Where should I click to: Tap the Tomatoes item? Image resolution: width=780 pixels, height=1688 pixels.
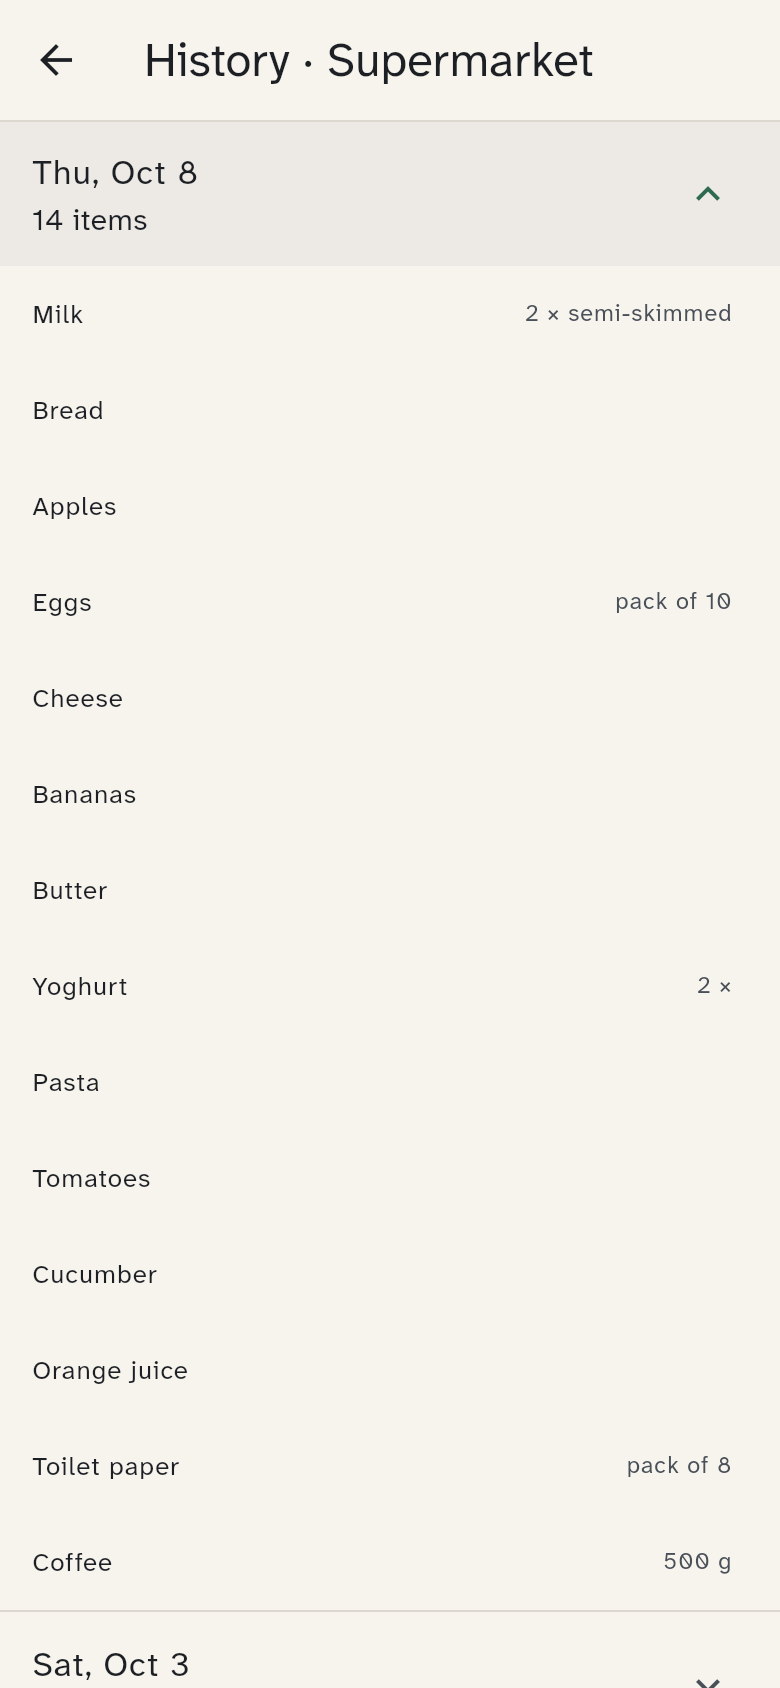pos(390,1178)
